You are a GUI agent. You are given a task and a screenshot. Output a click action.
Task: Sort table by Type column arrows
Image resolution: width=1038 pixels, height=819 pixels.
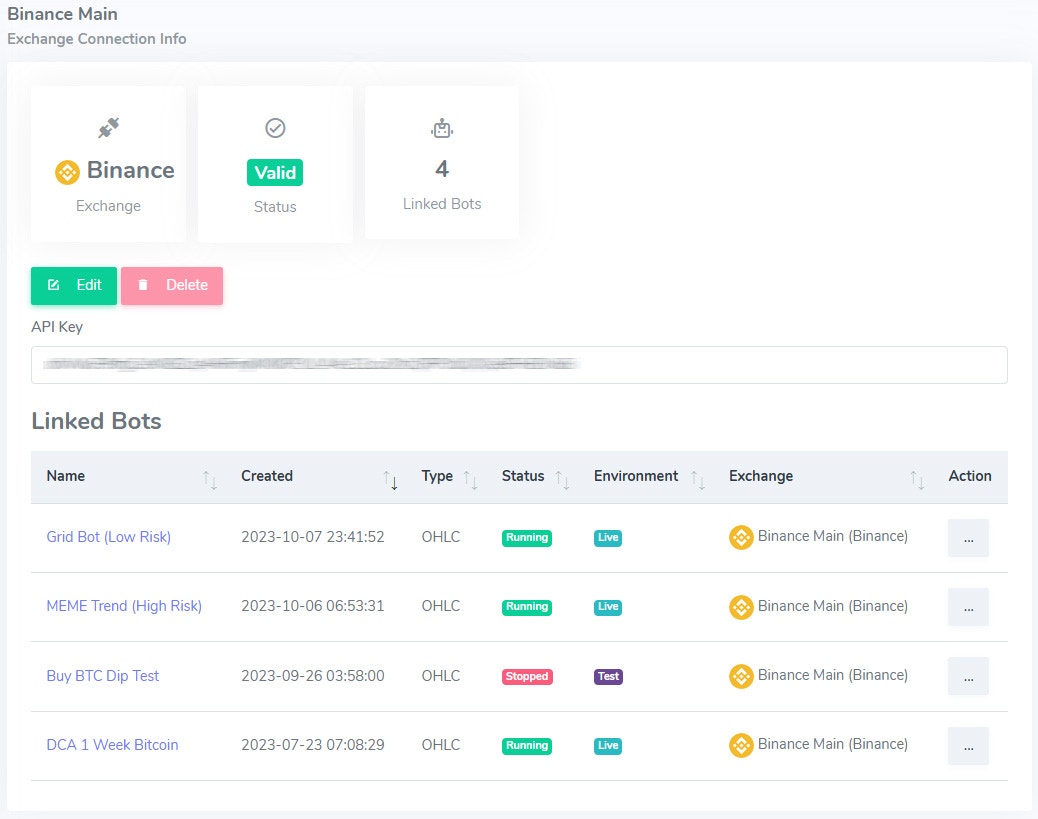(471, 479)
